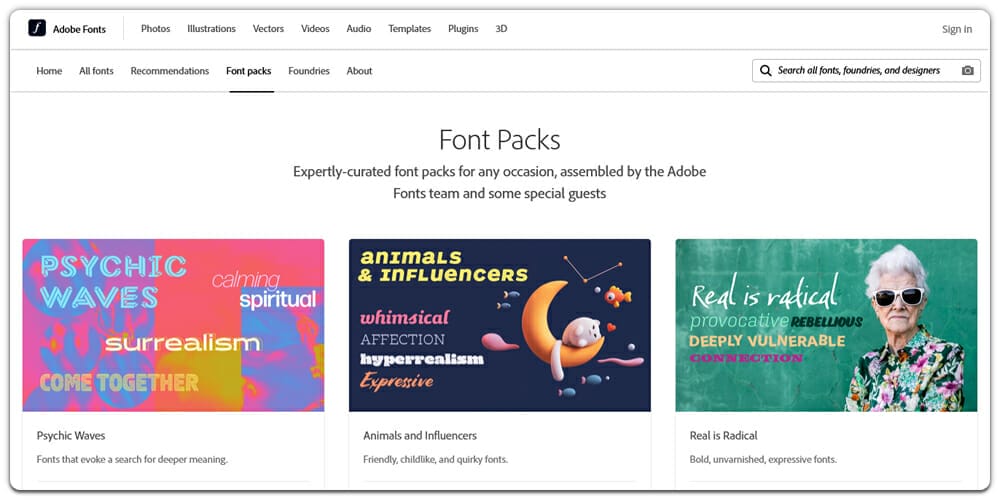Select the Font packs tab
Image resolution: width=1000 pixels, height=500 pixels.
click(249, 71)
